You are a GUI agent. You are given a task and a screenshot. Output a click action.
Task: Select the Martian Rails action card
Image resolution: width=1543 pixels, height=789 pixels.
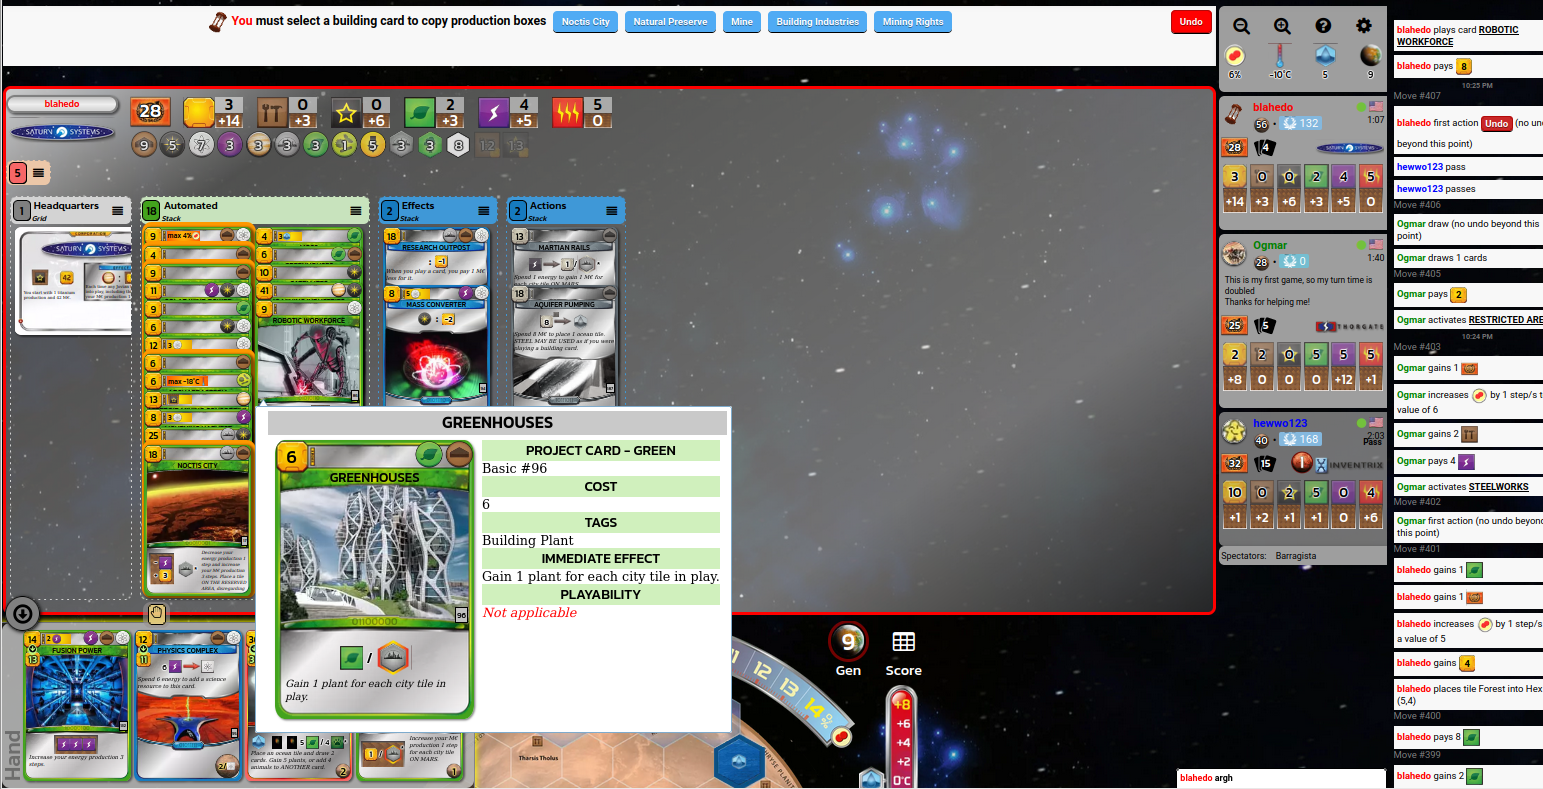coord(565,255)
